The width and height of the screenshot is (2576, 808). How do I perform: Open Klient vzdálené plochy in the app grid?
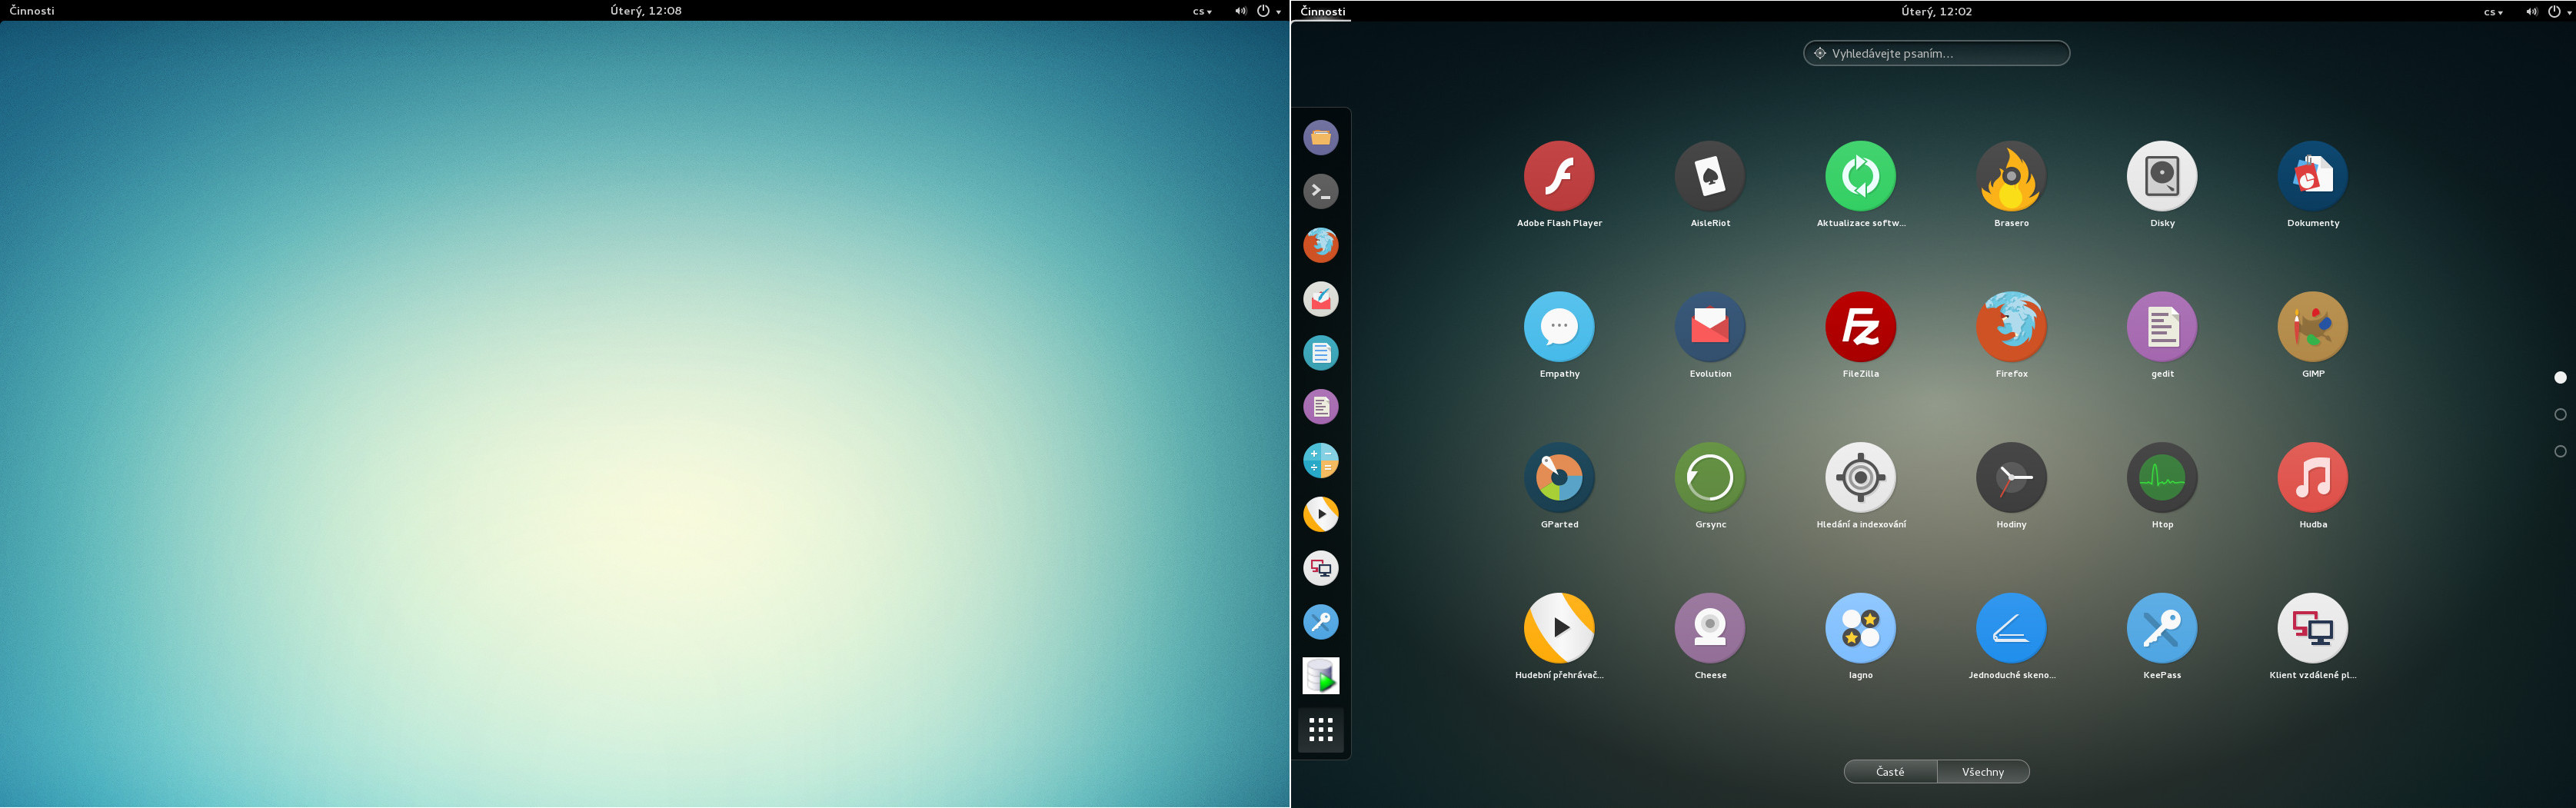[x=2313, y=629]
